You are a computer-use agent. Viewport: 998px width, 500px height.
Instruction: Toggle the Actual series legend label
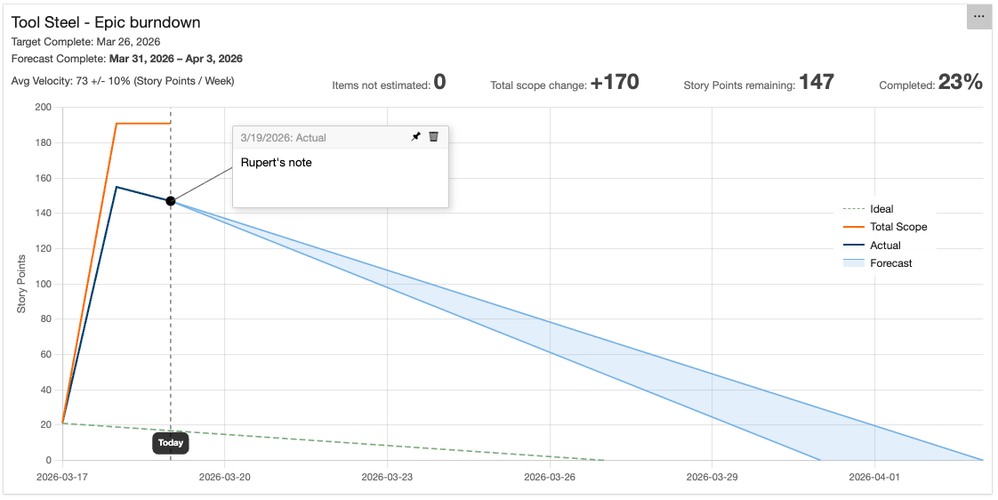(x=885, y=245)
